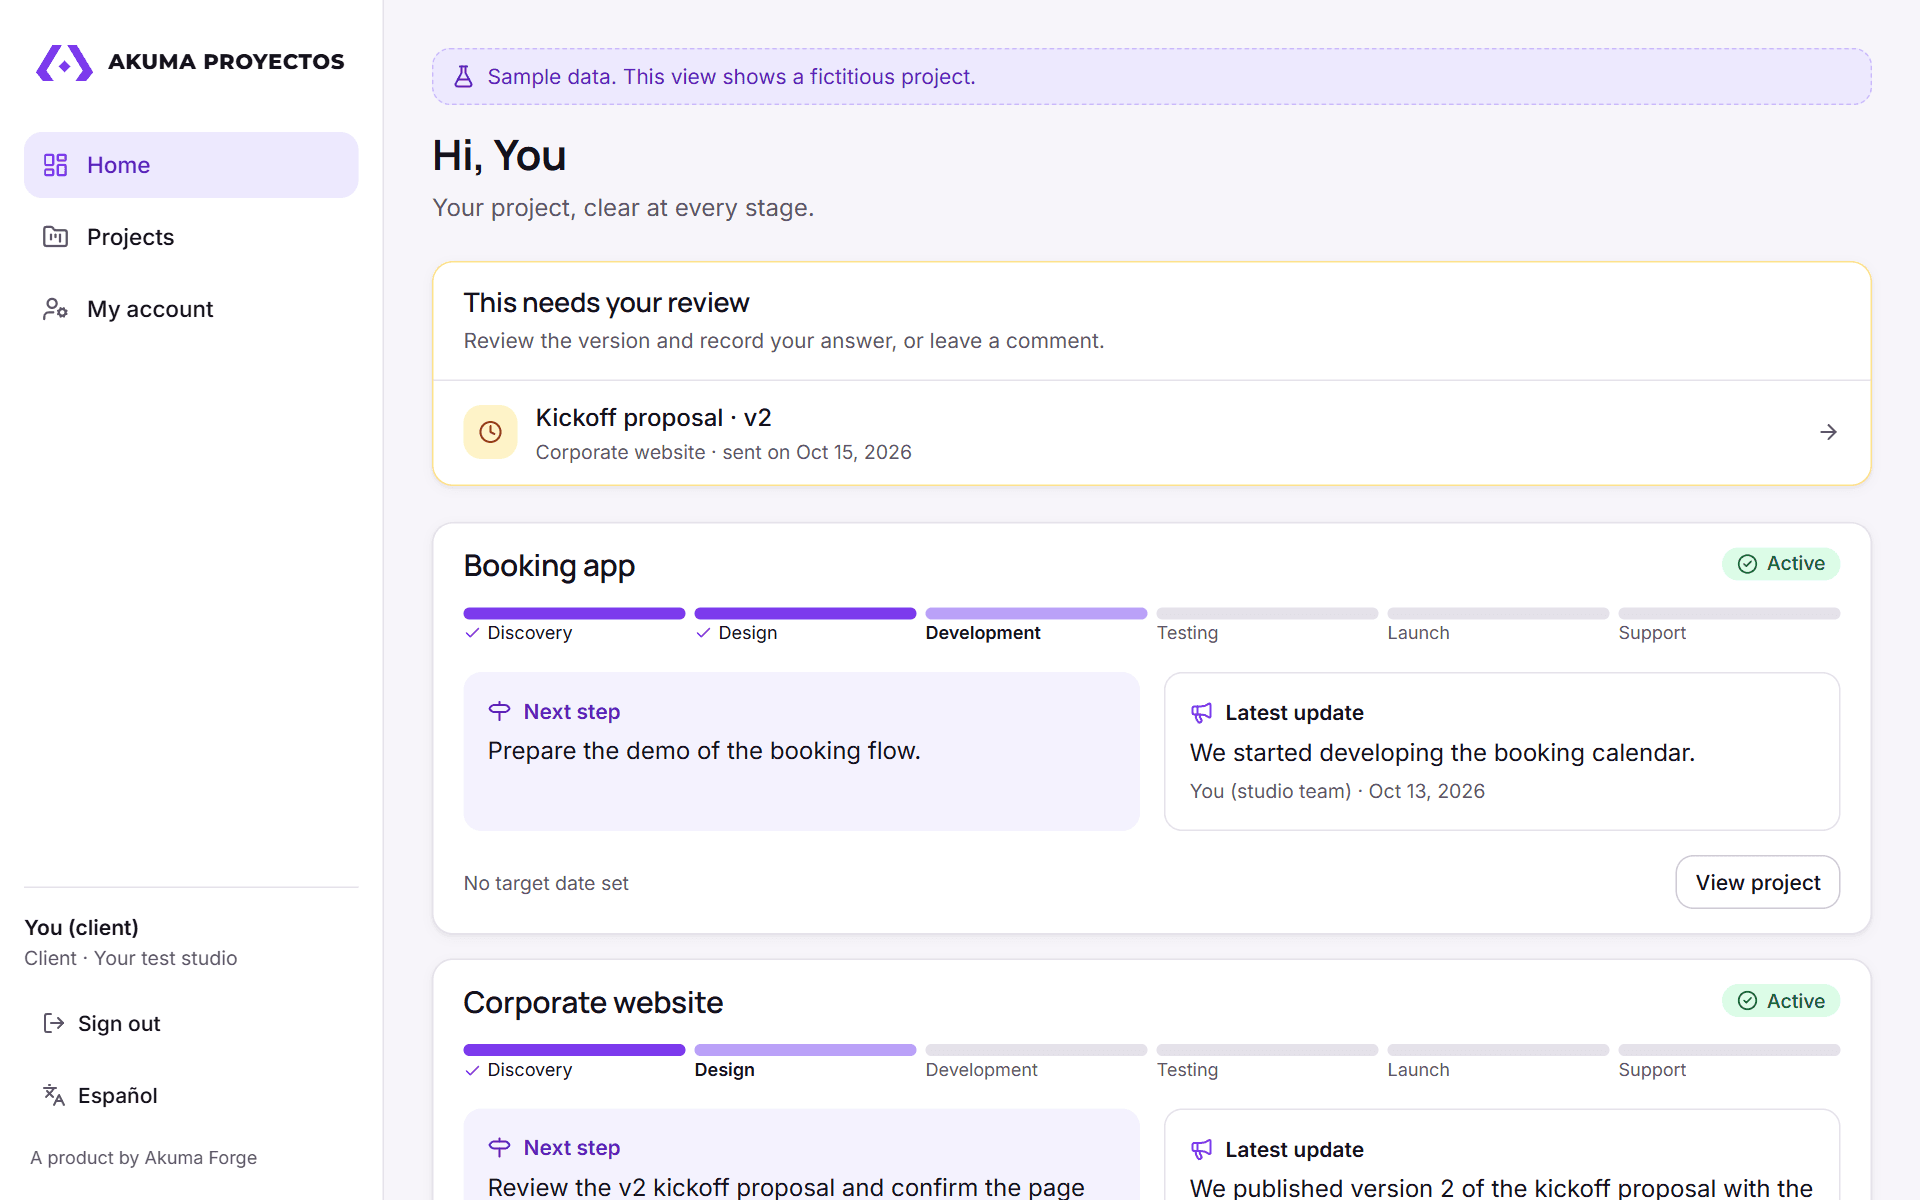Click the translate icon beside Español
1920x1200 pixels.
tap(53, 1095)
